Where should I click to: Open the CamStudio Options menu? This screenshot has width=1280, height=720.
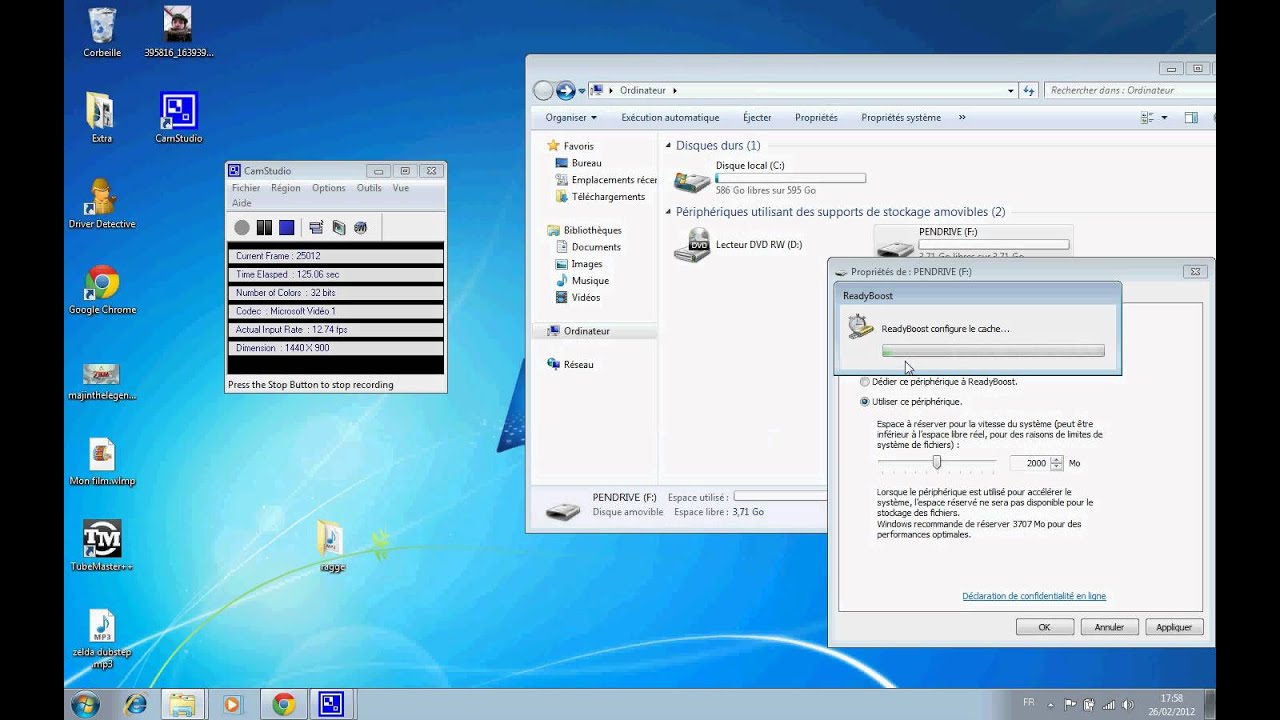[328, 188]
